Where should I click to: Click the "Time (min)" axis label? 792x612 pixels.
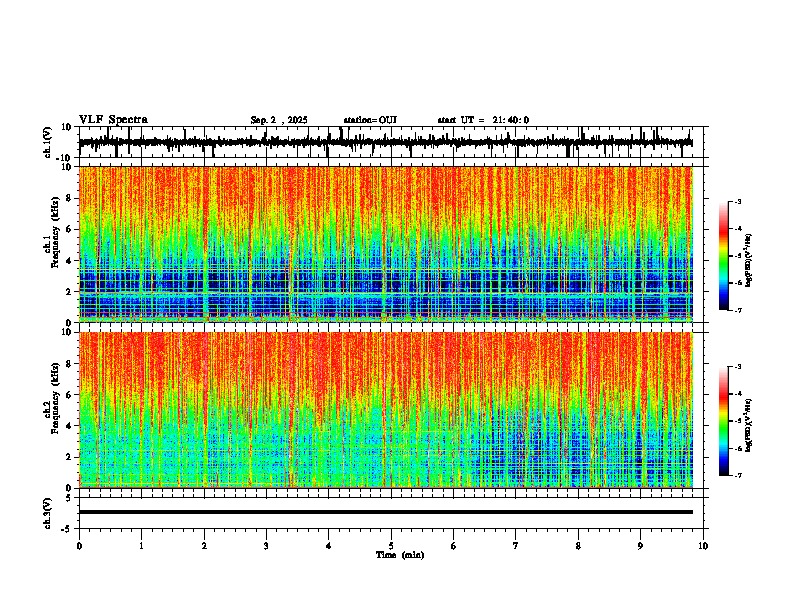coord(400,555)
